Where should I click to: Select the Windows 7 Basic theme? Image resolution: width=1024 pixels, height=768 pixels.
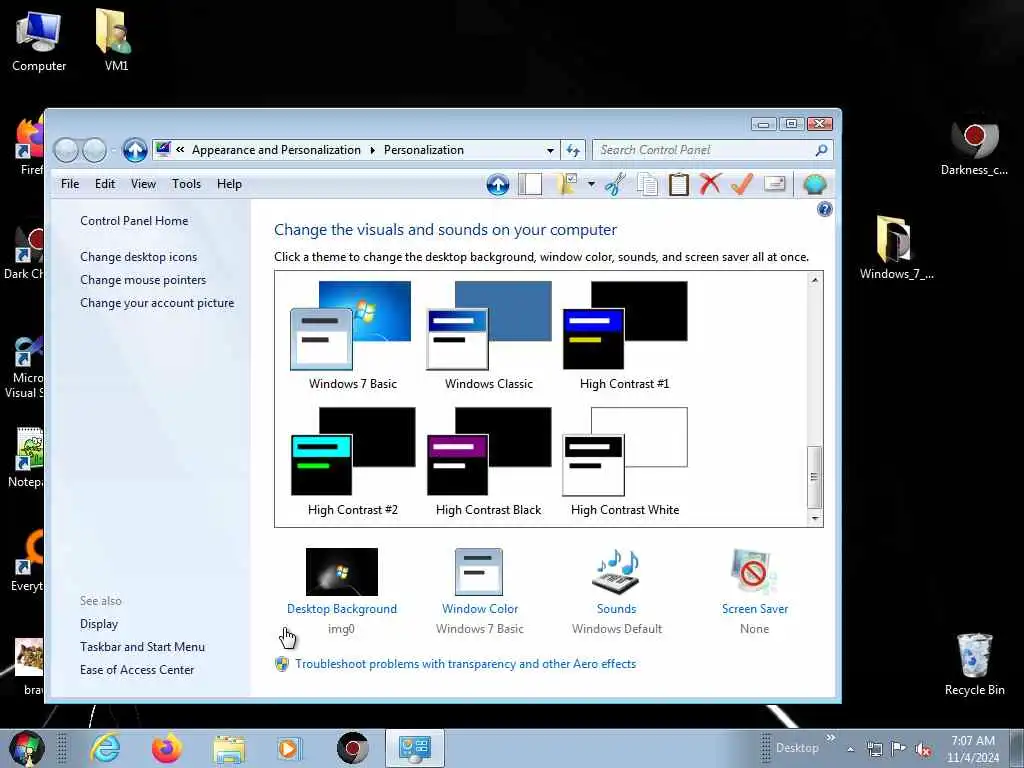click(352, 336)
